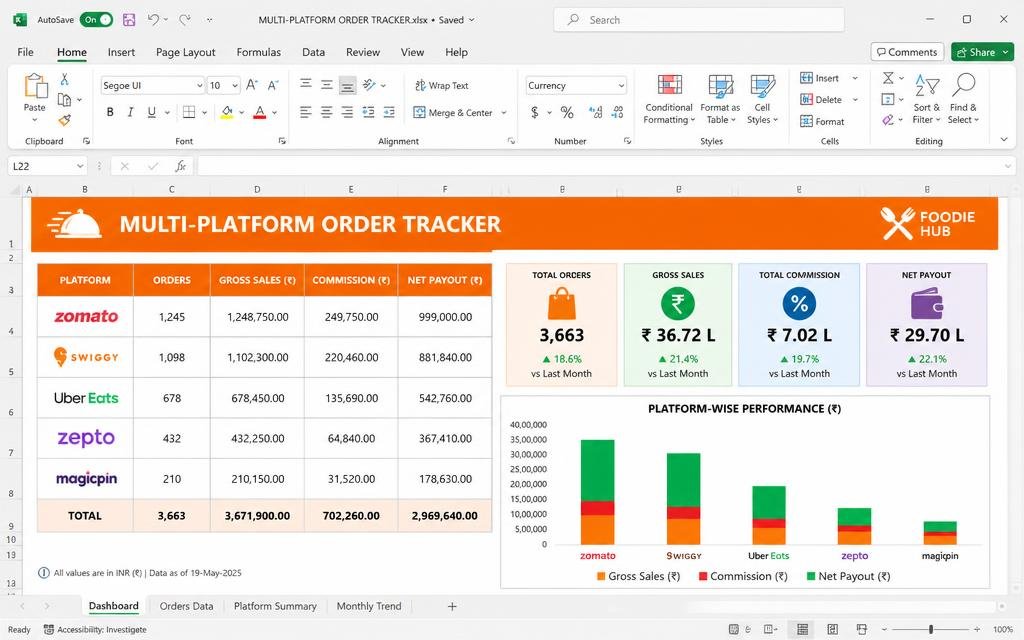Image resolution: width=1024 pixels, height=640 pixels.
Task: Click the Fill down icon
Action: click(x=888, y=99)
